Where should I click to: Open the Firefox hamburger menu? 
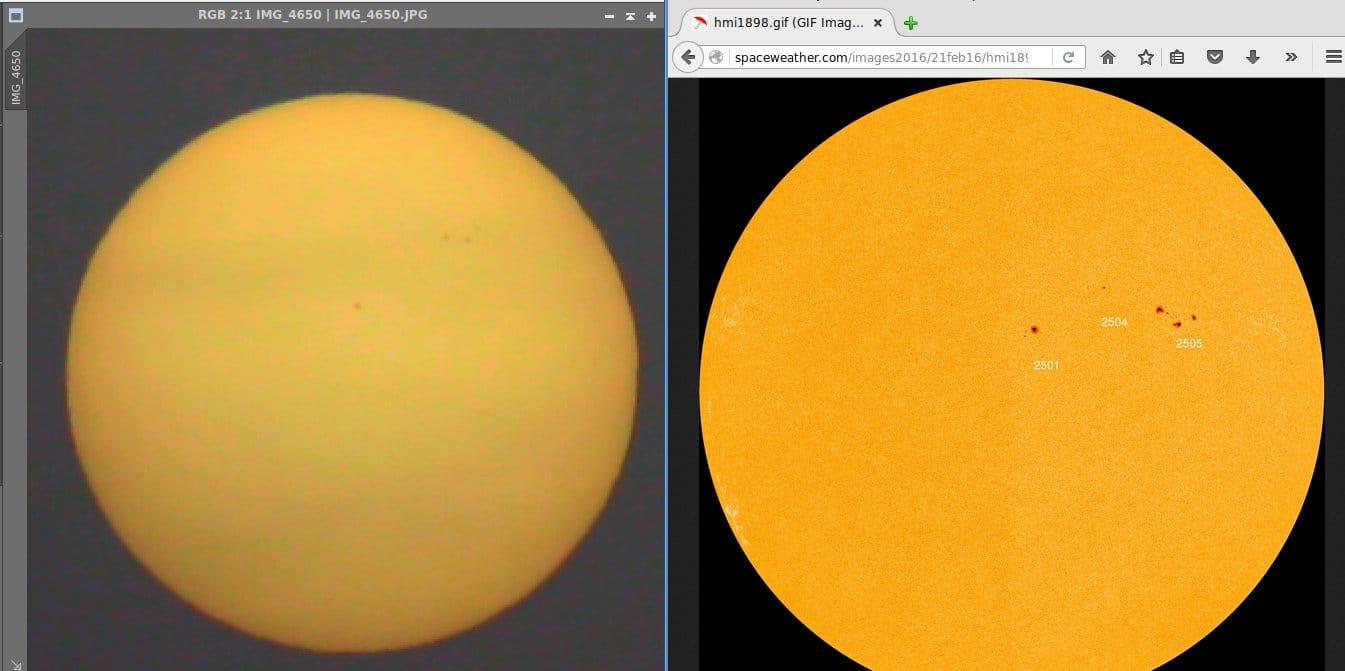[1333, 57]
